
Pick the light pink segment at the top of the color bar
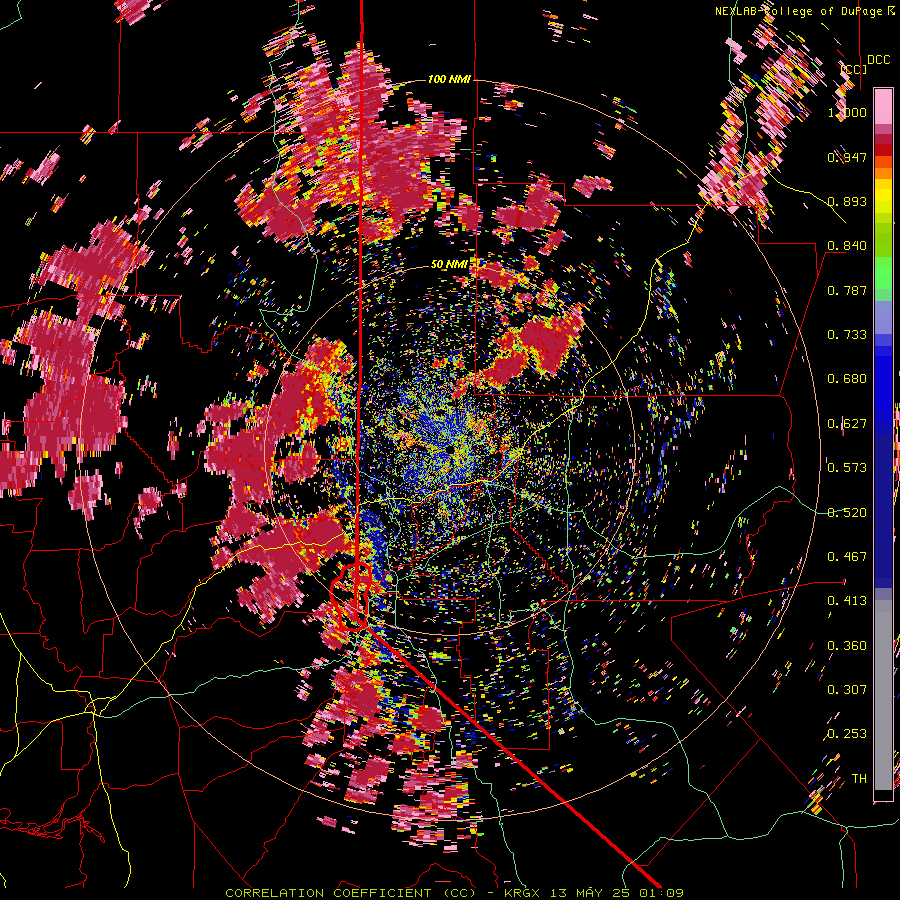883,106
